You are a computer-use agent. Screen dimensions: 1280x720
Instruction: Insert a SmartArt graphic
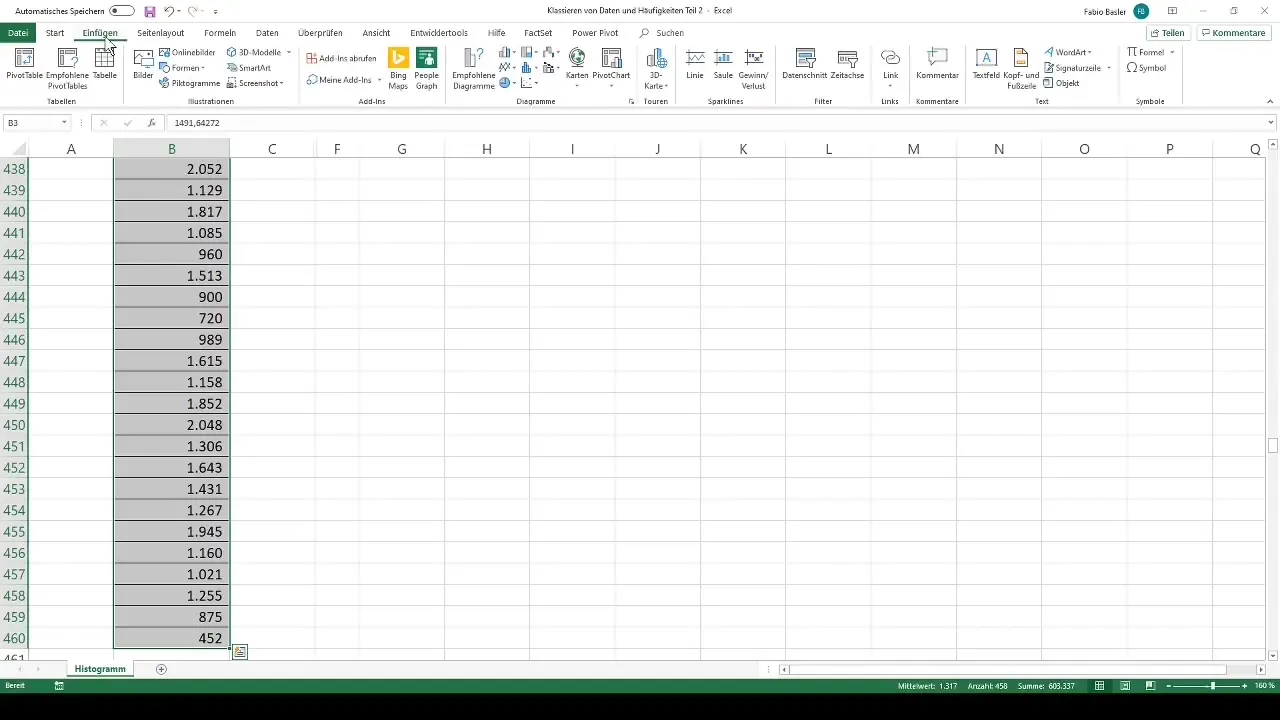[249, 68]
